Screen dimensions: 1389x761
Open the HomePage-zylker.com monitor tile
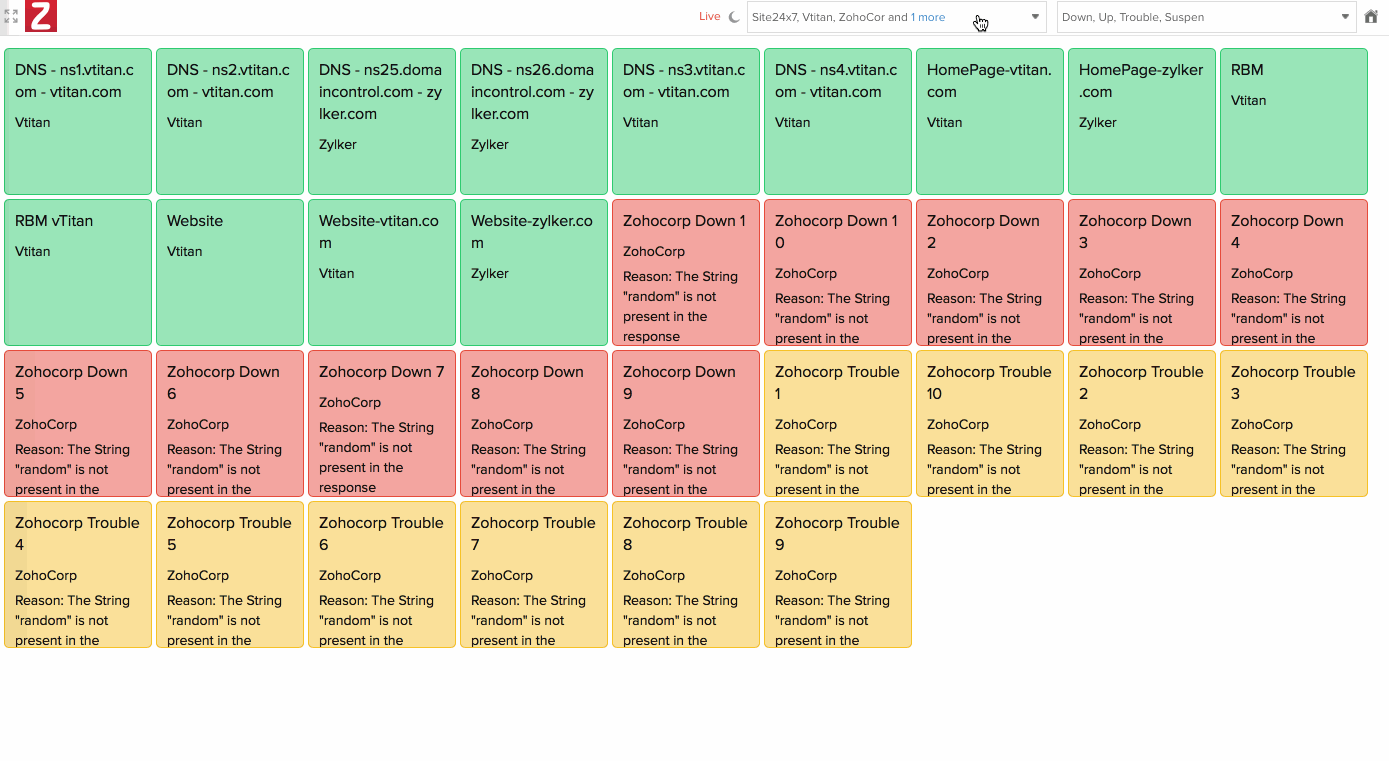(1141, 121)
